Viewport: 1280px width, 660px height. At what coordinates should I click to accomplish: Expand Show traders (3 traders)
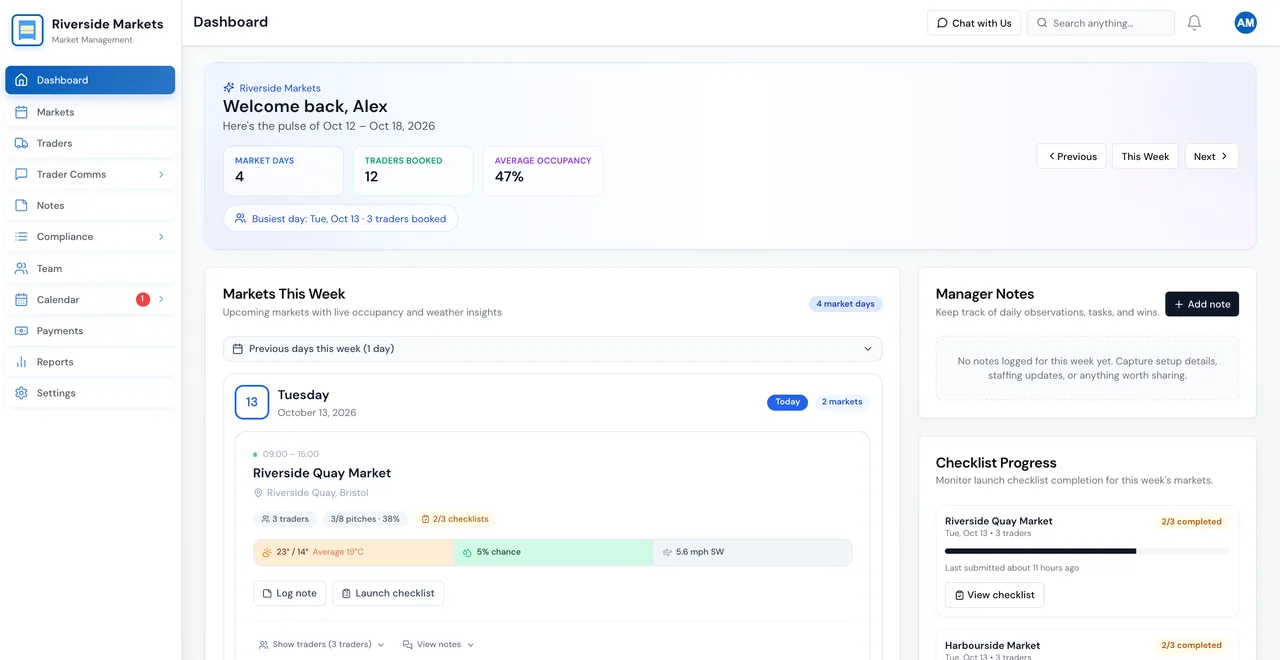pos(322,645)
